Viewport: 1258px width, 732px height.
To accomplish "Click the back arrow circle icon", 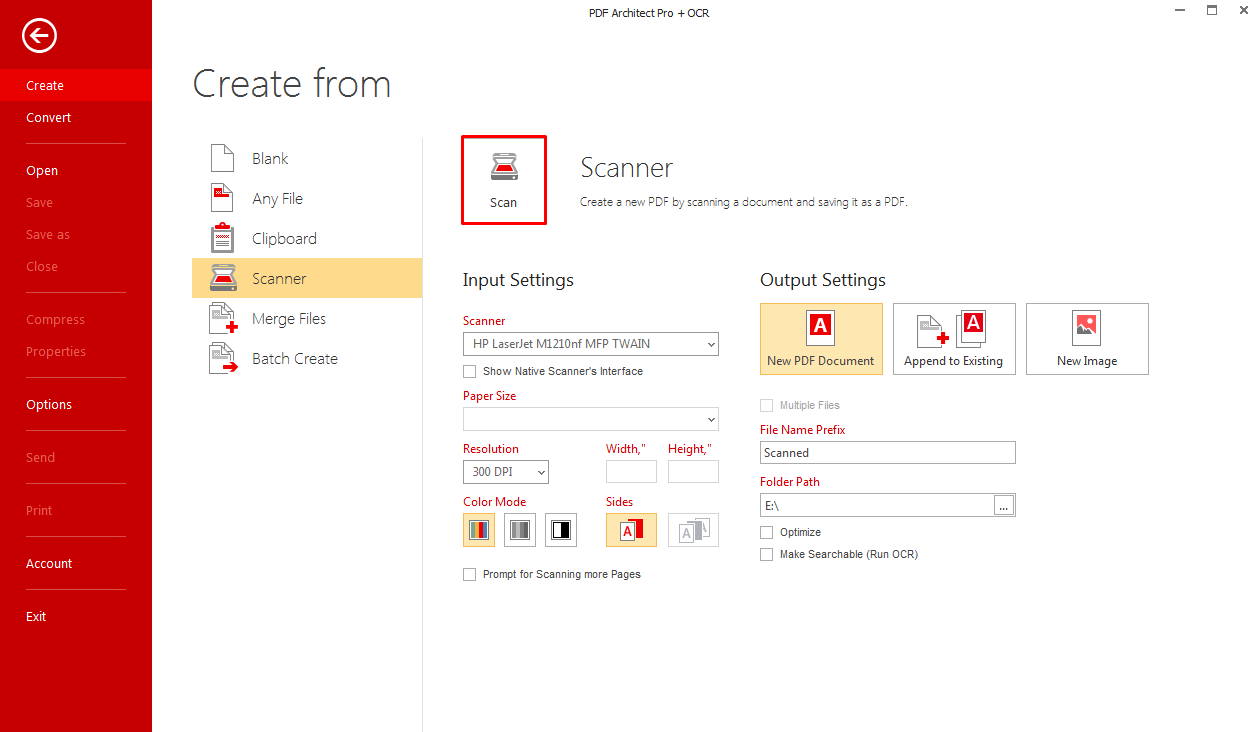I will (x=39, y=36).
